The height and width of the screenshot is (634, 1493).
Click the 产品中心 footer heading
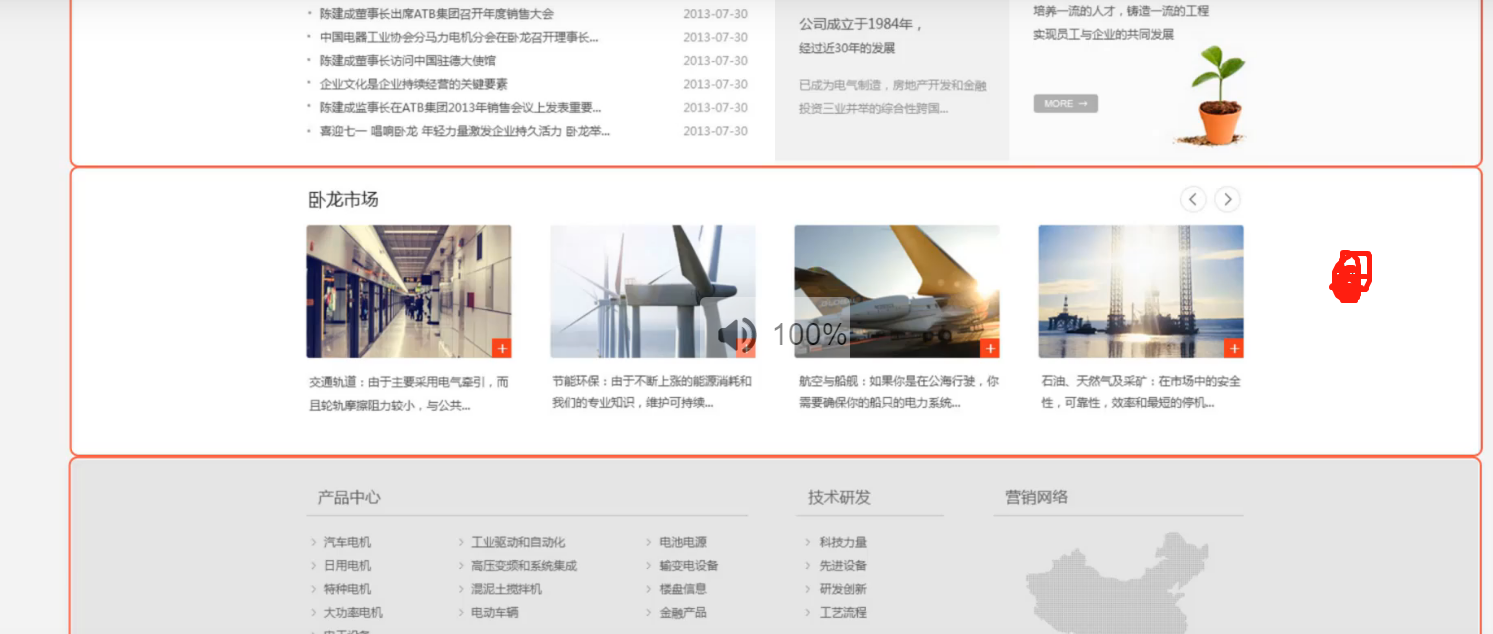(349, 497)
